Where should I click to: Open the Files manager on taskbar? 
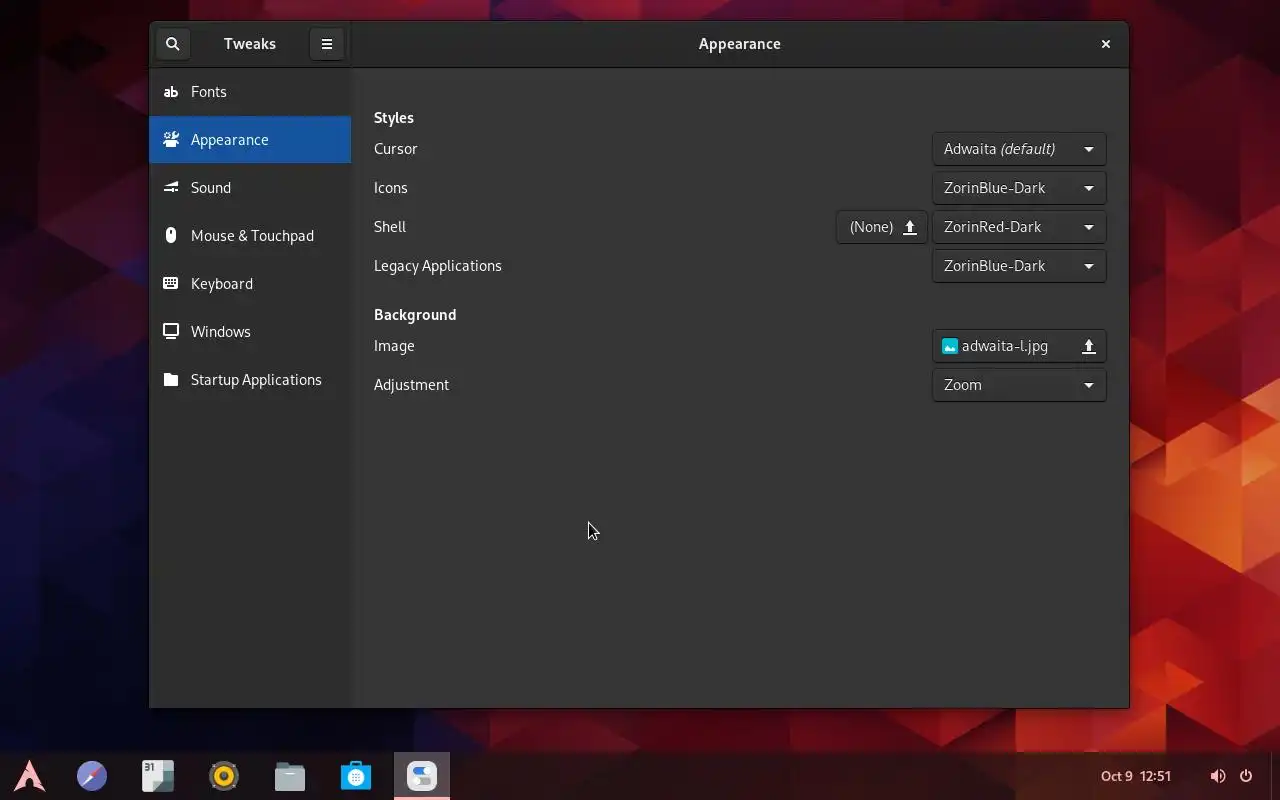pyautogui.click(x=290, y=776)
